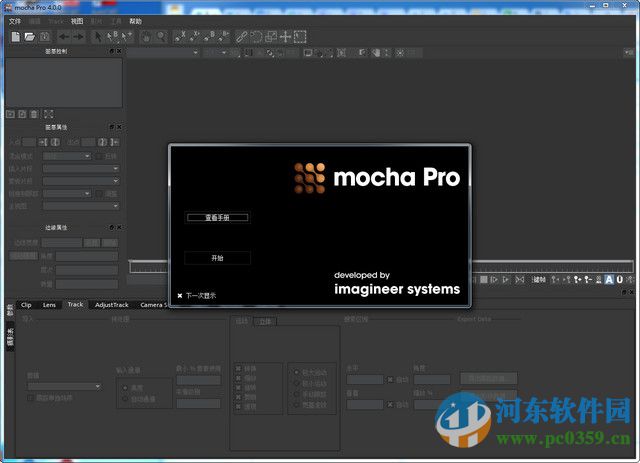640x463 pixels.
Task: Open the fourth short dropdown in layer properties
Action: (67, 194)
